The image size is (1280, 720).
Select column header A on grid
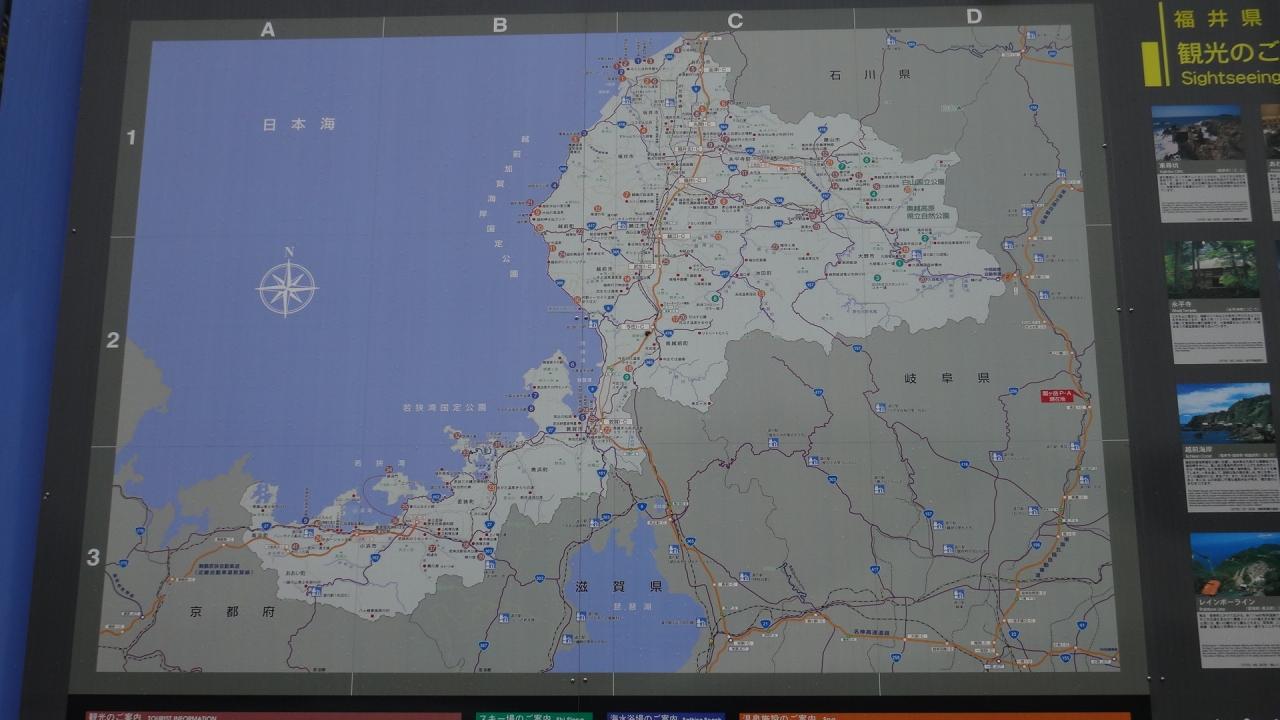[x=267, y=30]
